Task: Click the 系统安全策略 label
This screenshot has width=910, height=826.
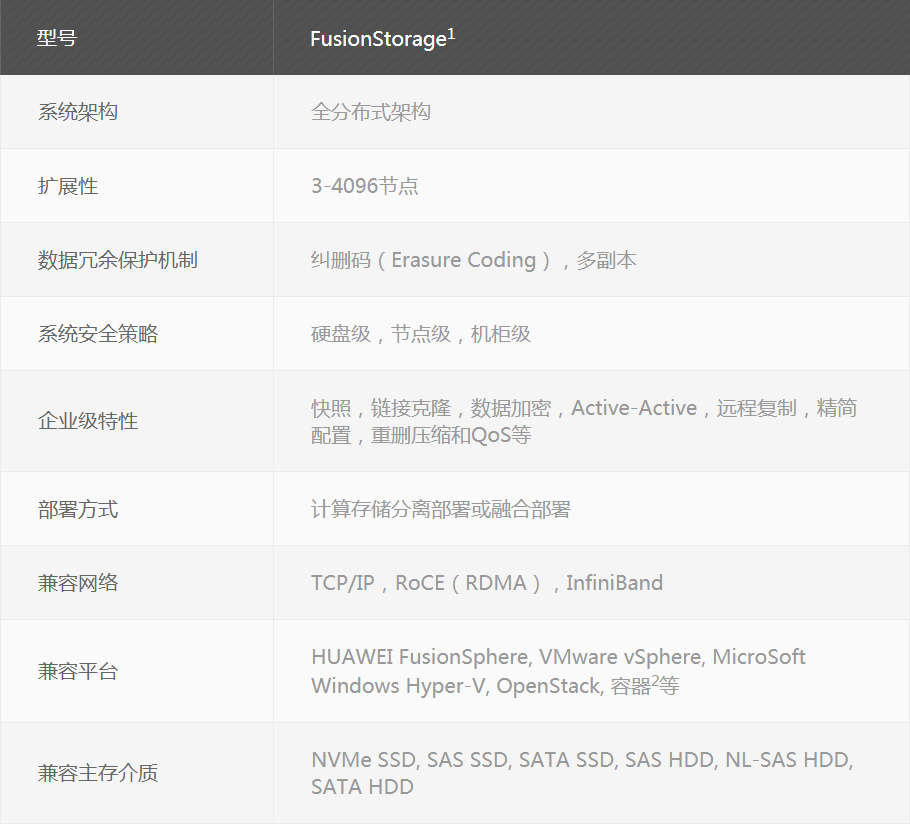Action: pyautogui.click(x=98, y=334)
